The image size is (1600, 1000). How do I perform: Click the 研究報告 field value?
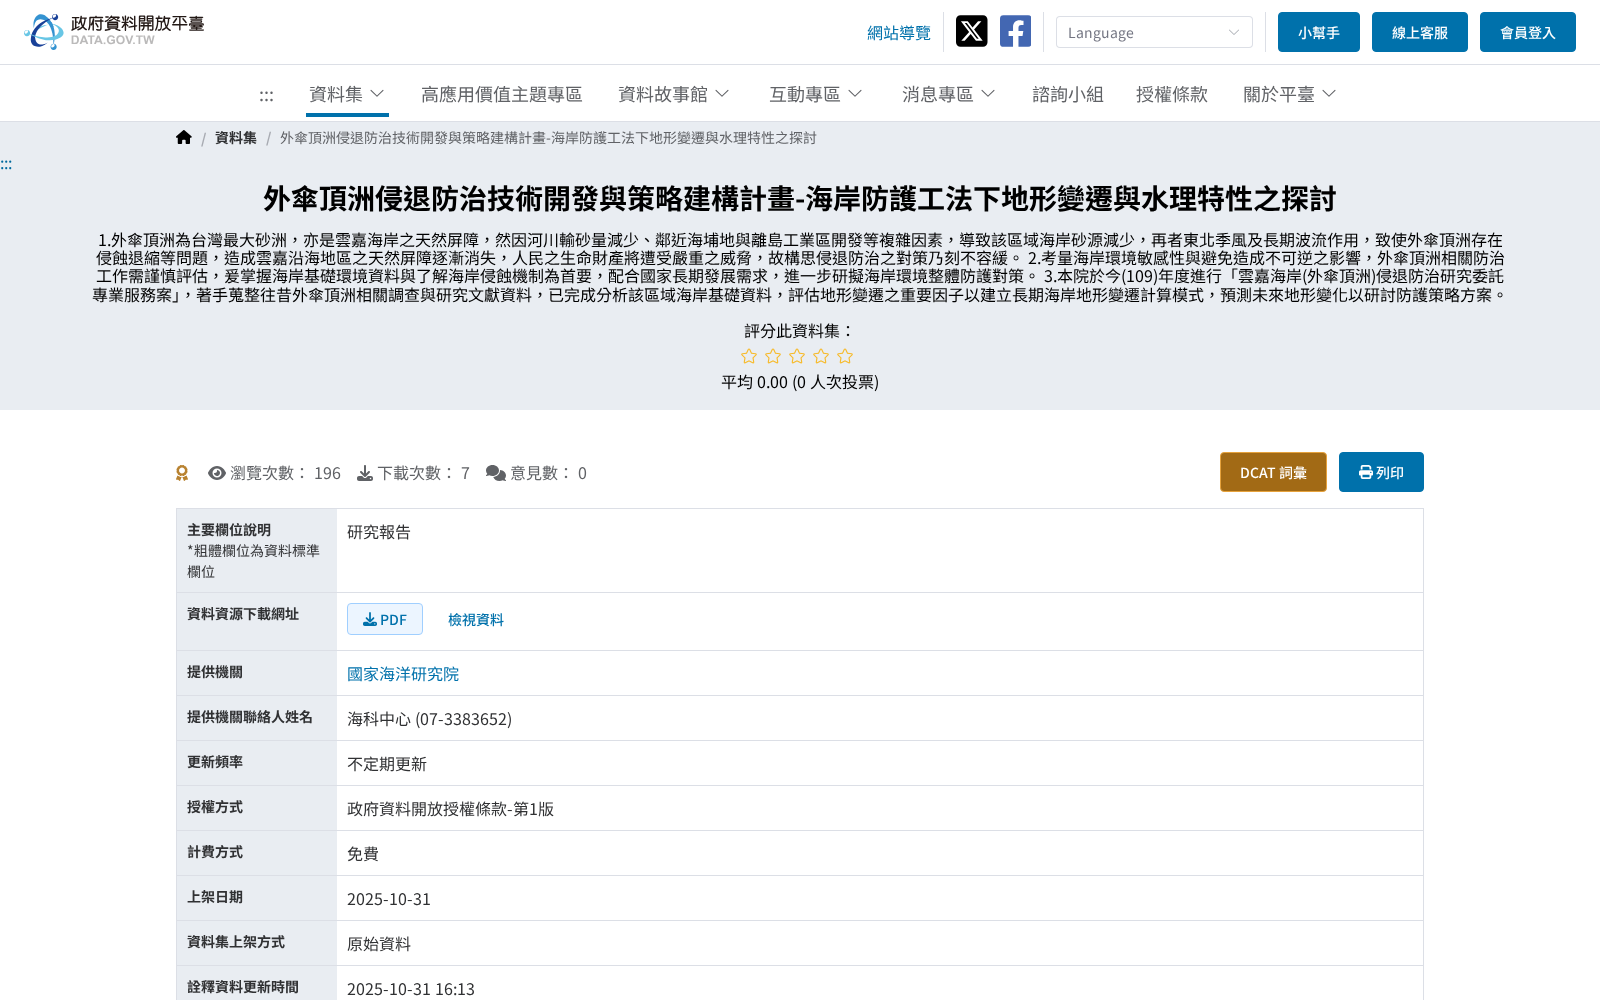point(379,532)
